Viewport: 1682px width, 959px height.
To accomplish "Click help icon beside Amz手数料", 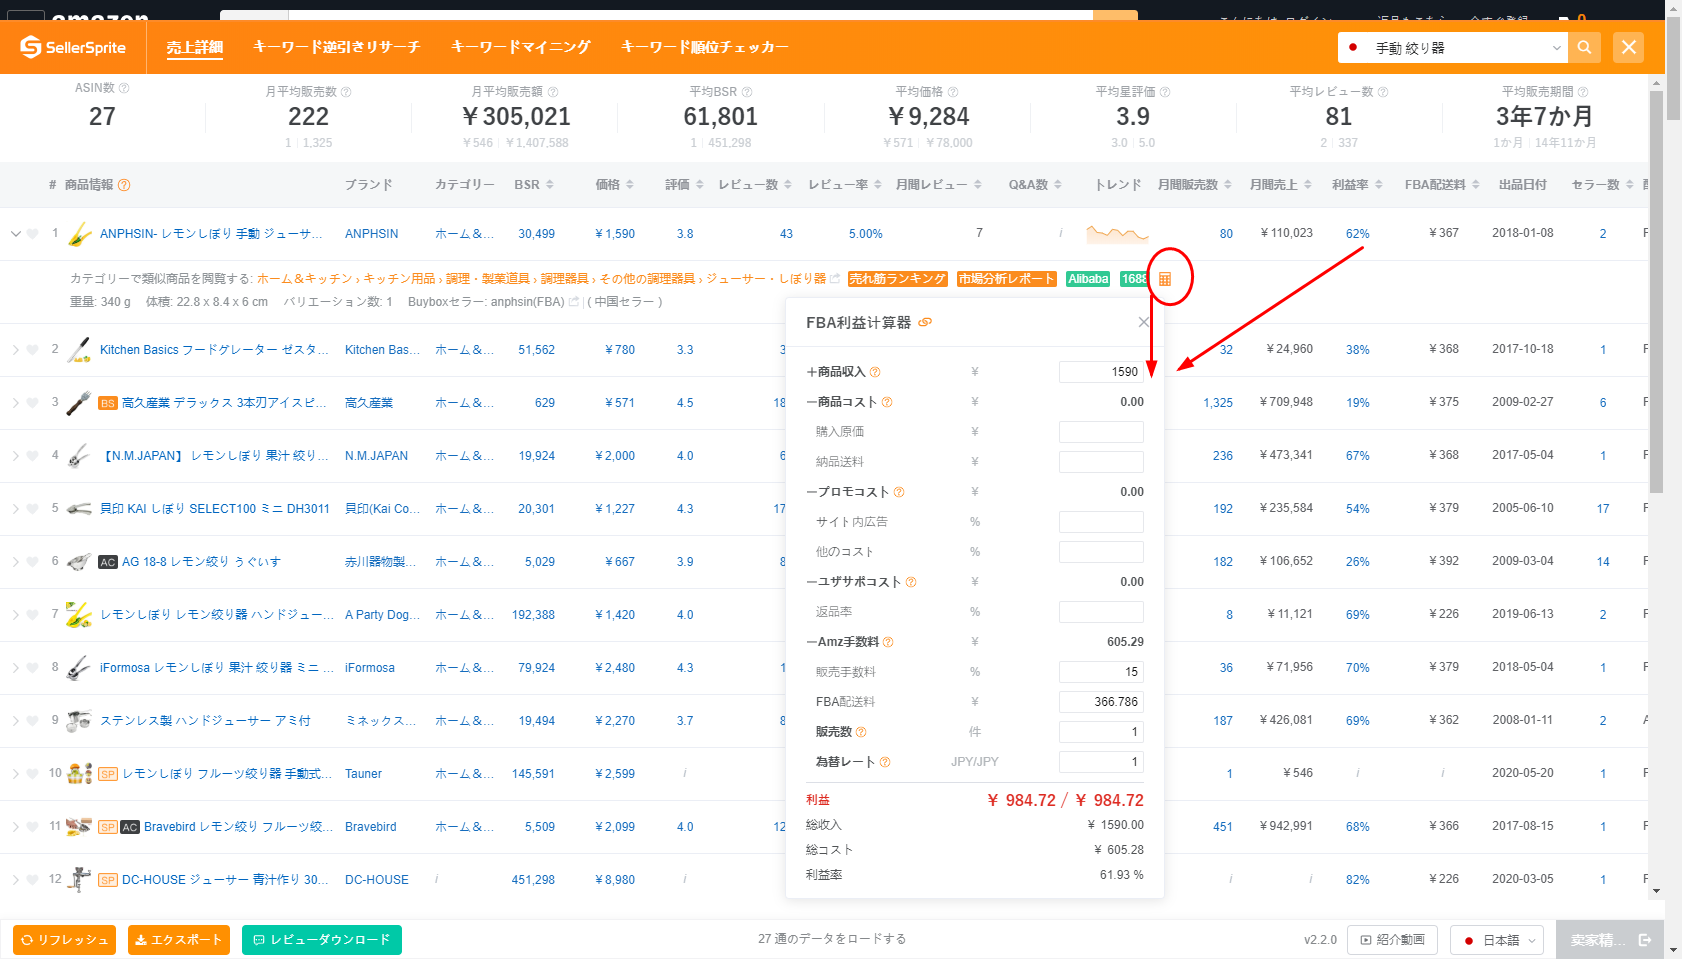I will (x=888, y=642).
